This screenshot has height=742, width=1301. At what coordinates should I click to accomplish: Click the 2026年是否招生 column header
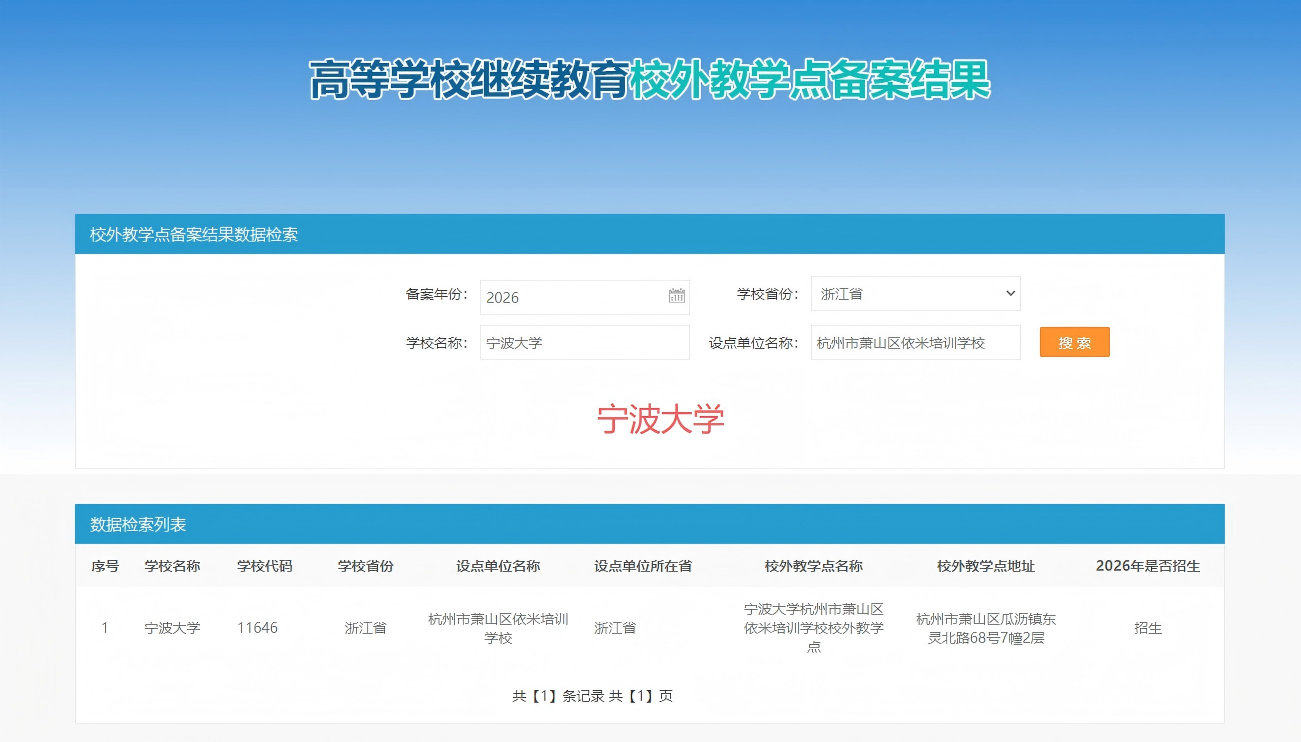pos(1148,566)
